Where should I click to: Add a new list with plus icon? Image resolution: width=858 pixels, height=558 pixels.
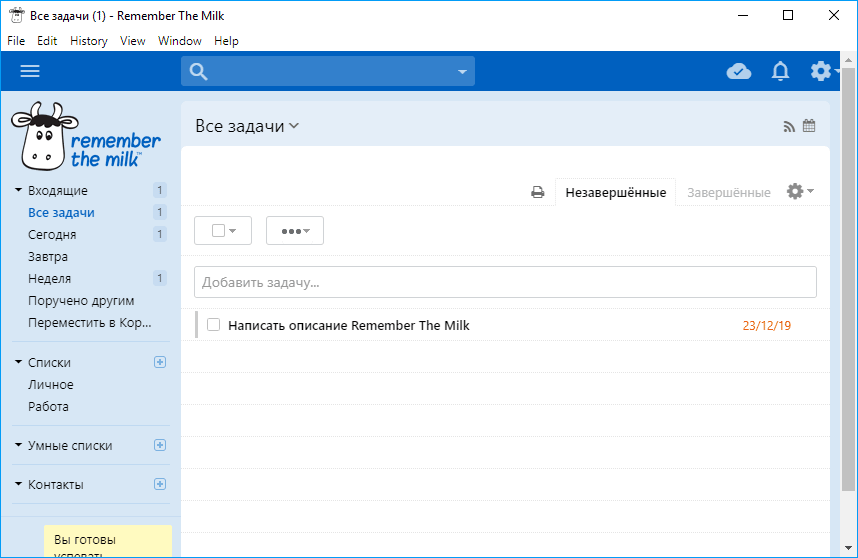click(160, 362)
